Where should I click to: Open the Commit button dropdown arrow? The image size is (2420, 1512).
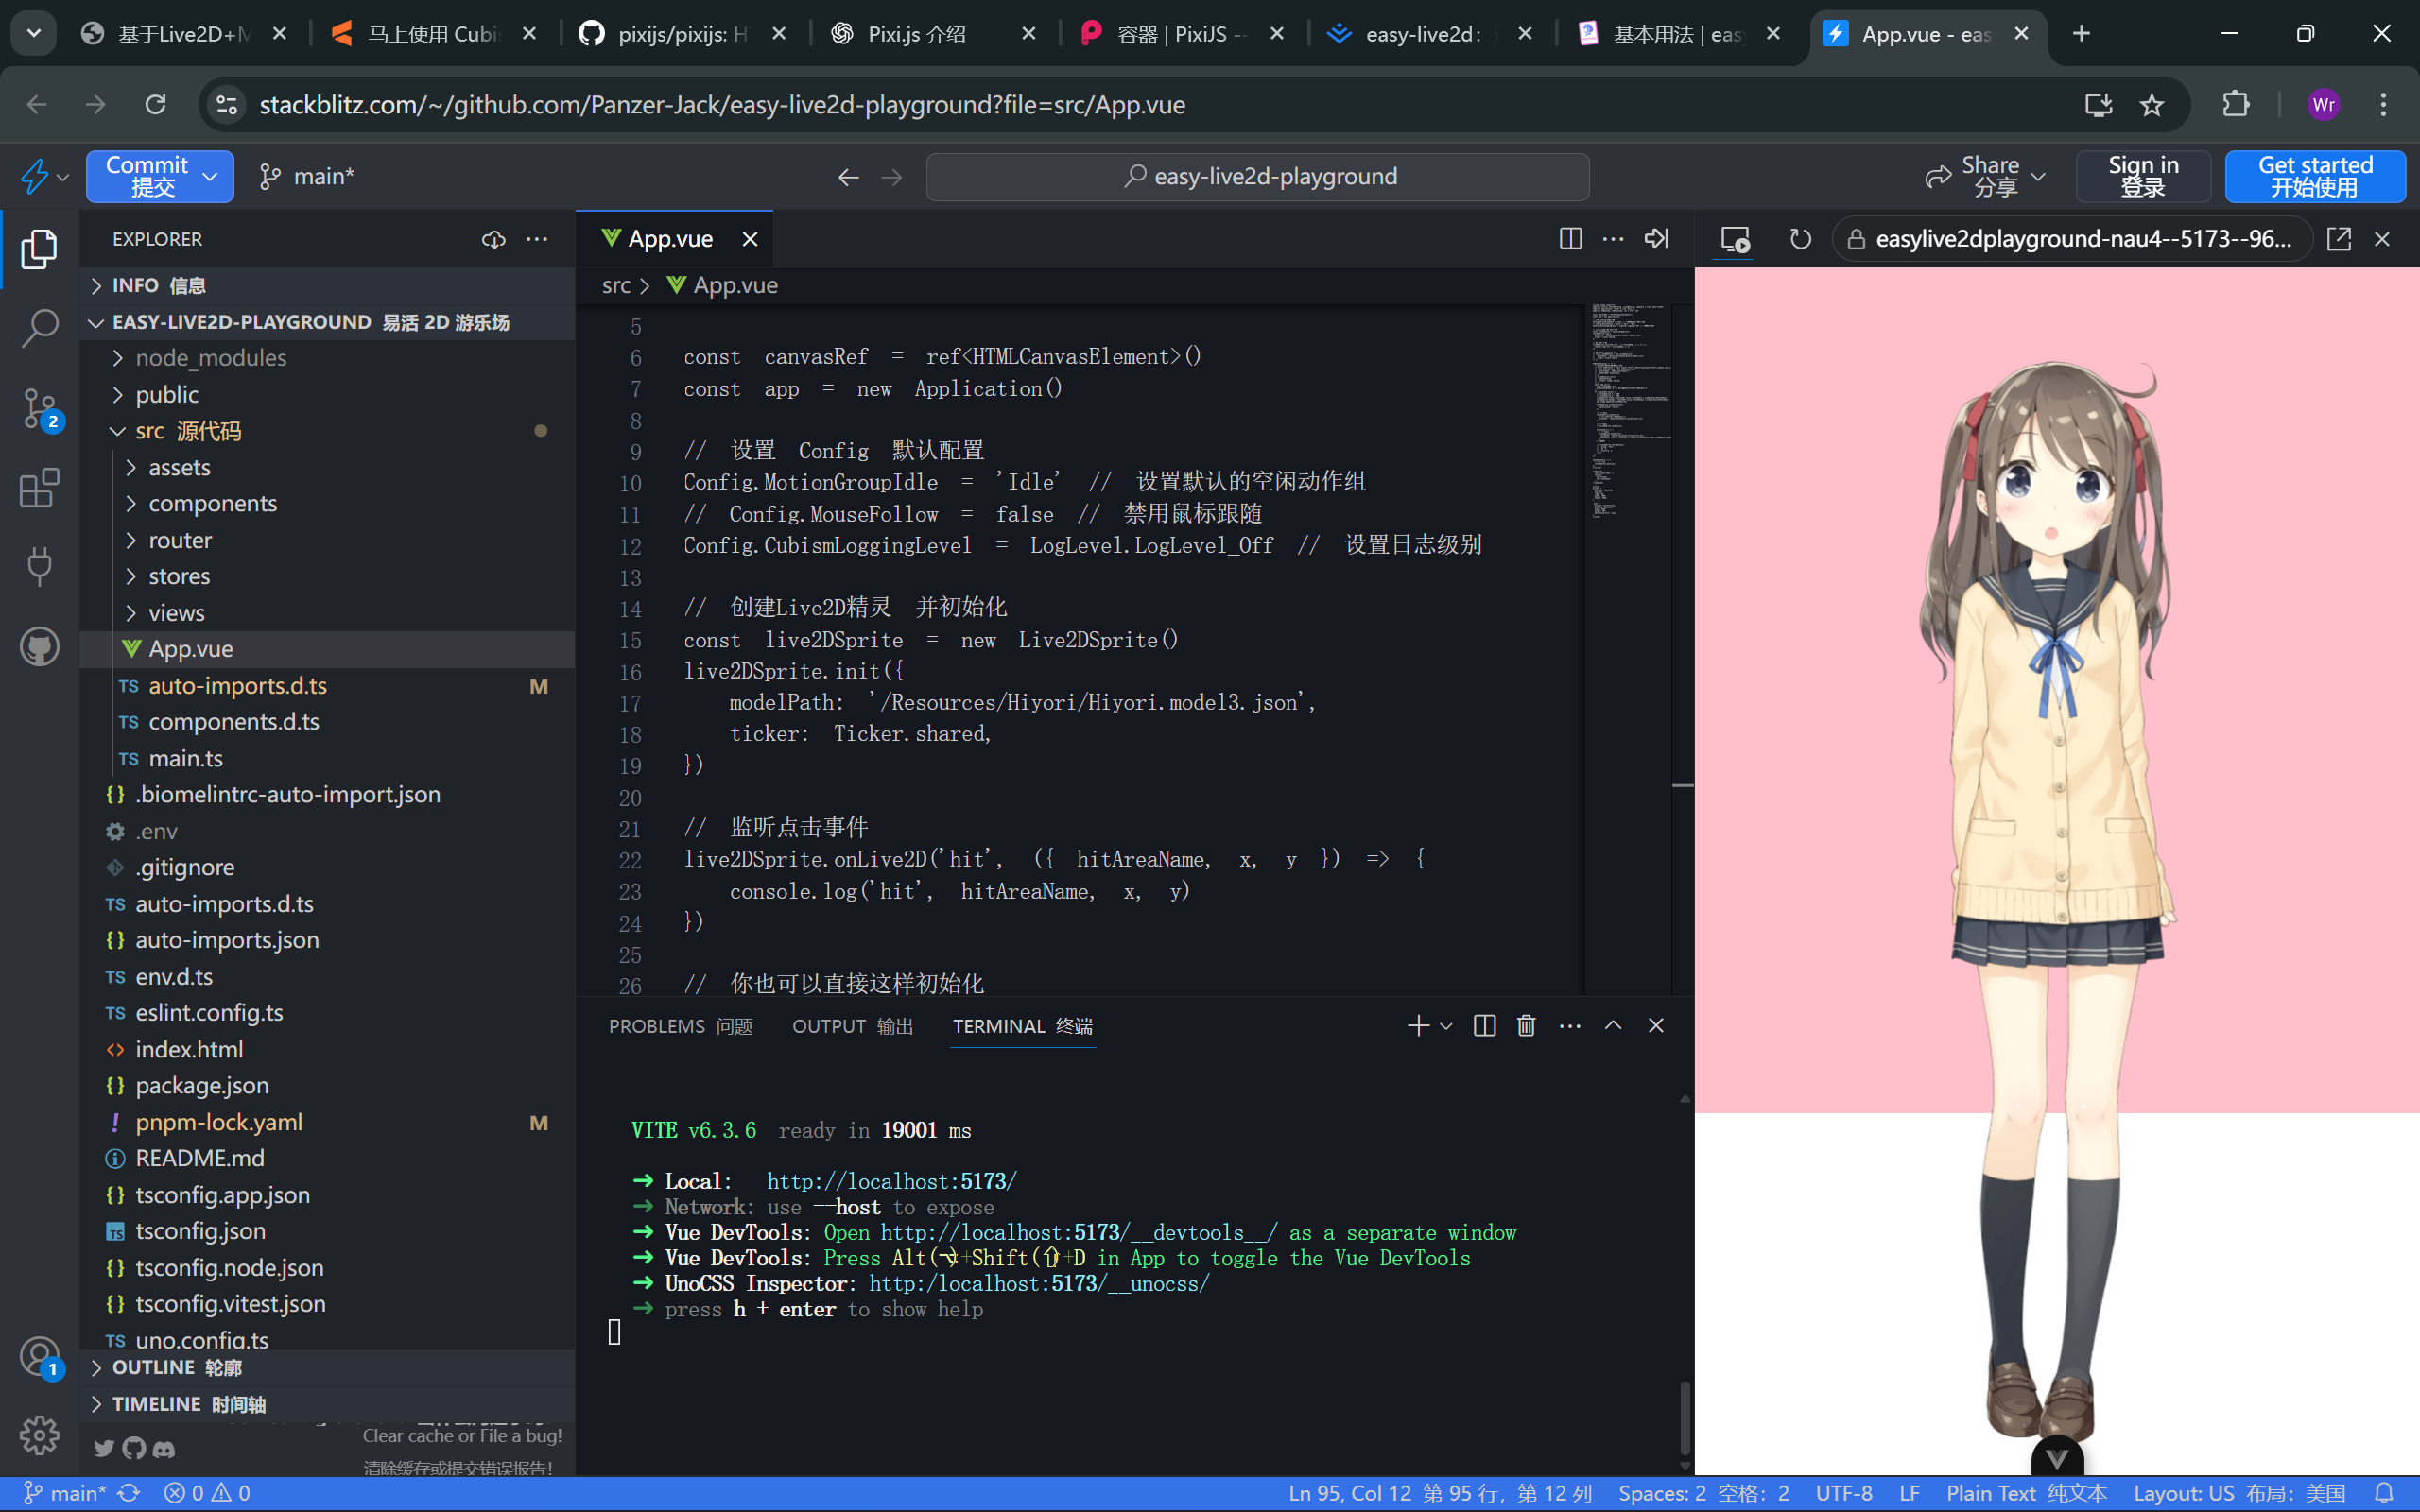point(210,177)
